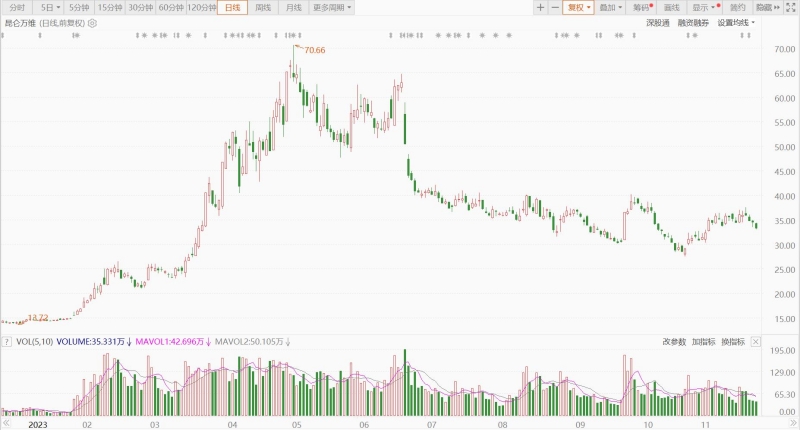Select the 15分钟 period
This screenshot has width=800, height=430.
click(110, 8)
